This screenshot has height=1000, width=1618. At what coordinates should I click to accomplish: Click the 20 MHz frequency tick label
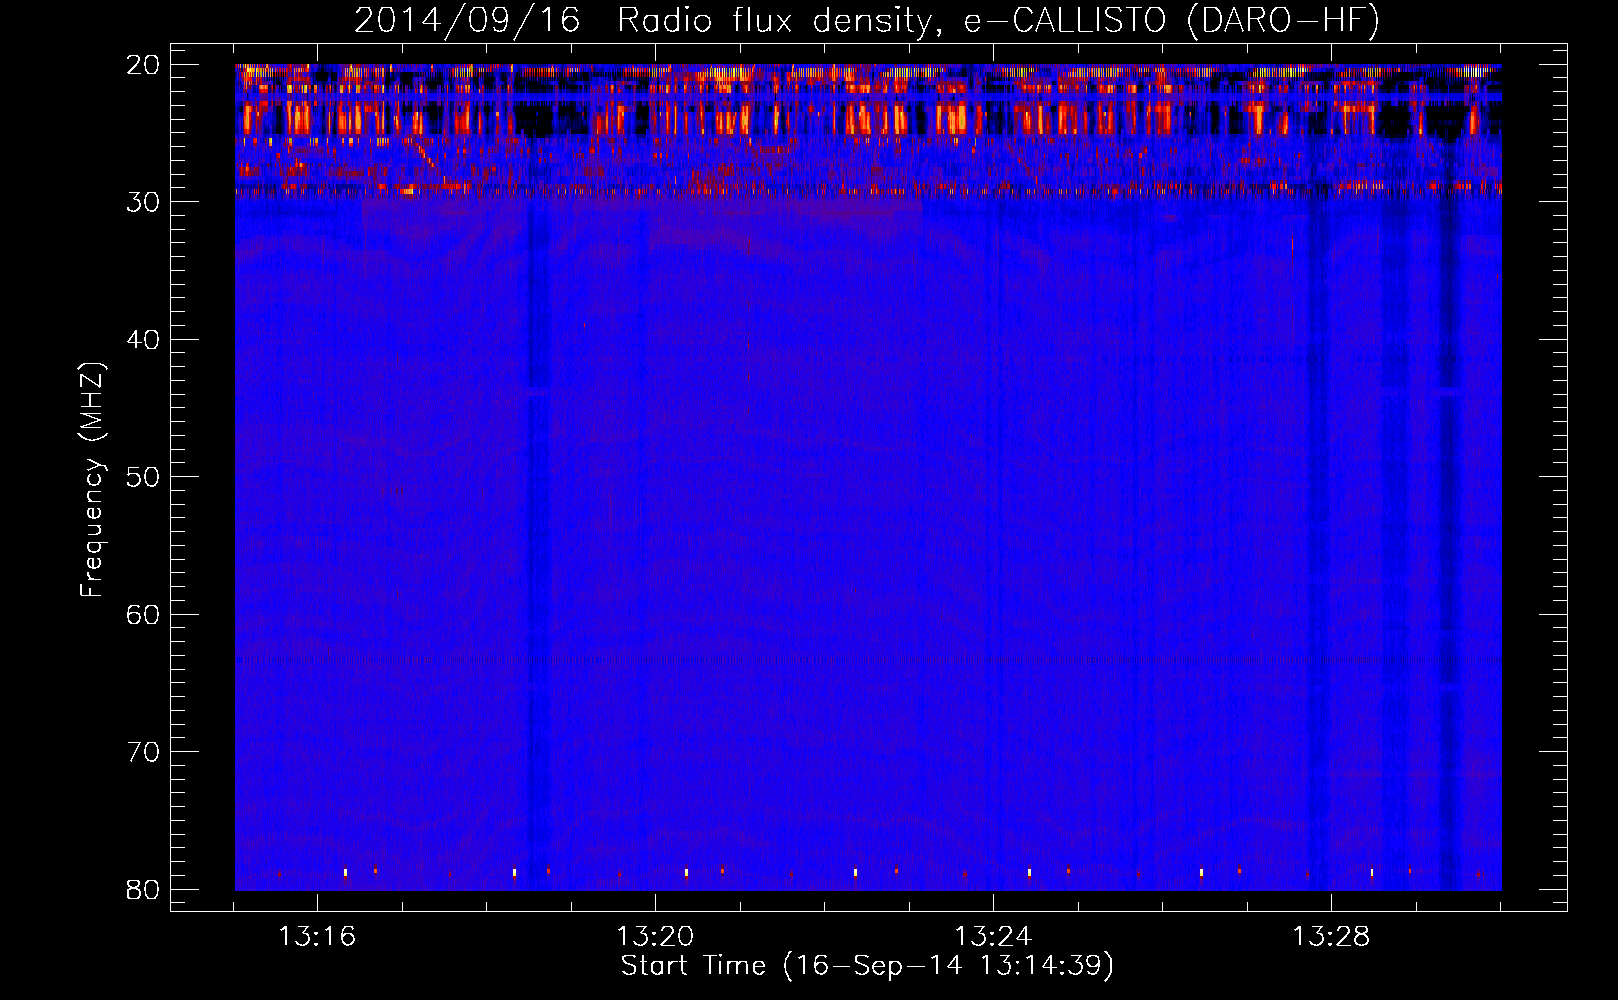pos(143,65)
